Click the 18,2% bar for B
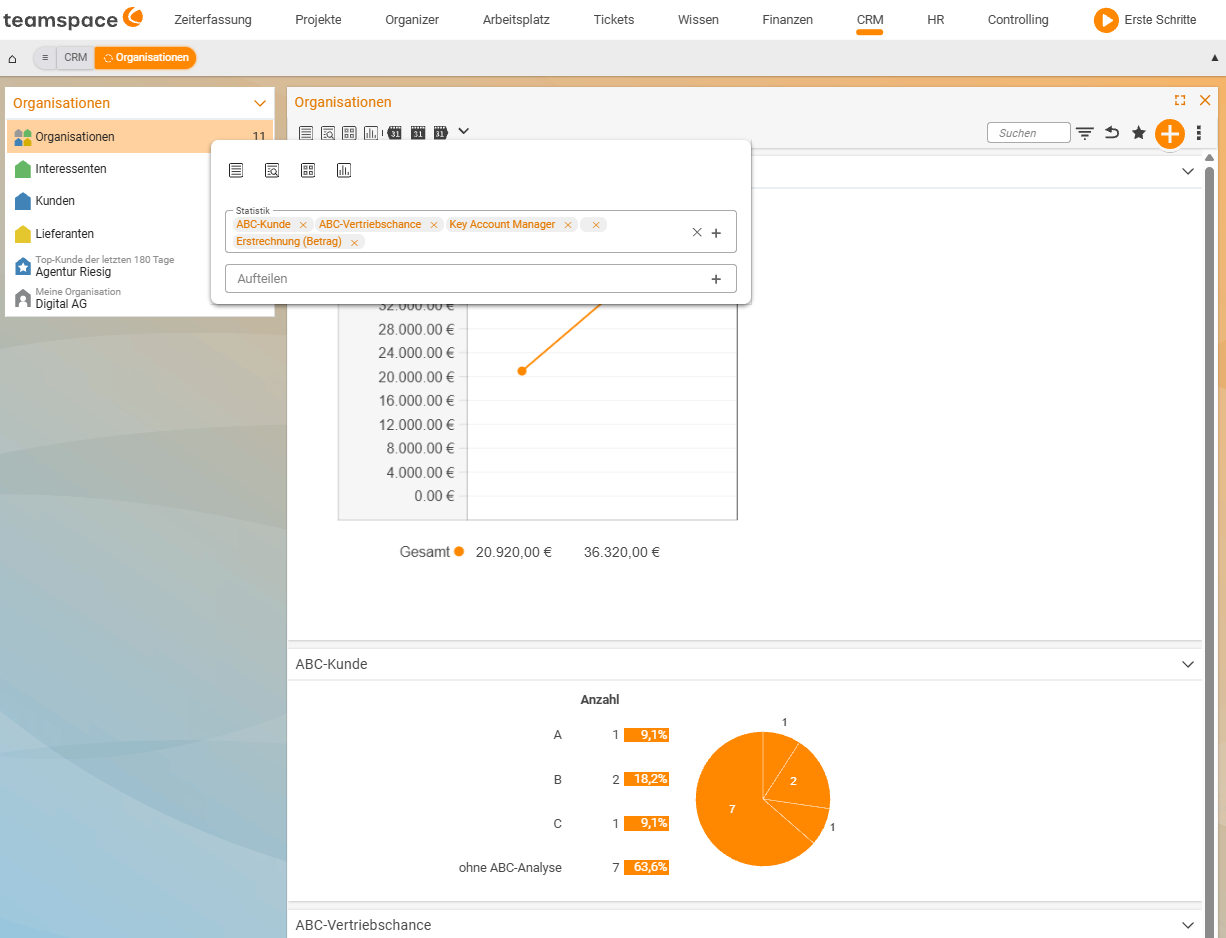This screenshot has height=938, width=1226. pyautogui.click(x=646, y=779)
